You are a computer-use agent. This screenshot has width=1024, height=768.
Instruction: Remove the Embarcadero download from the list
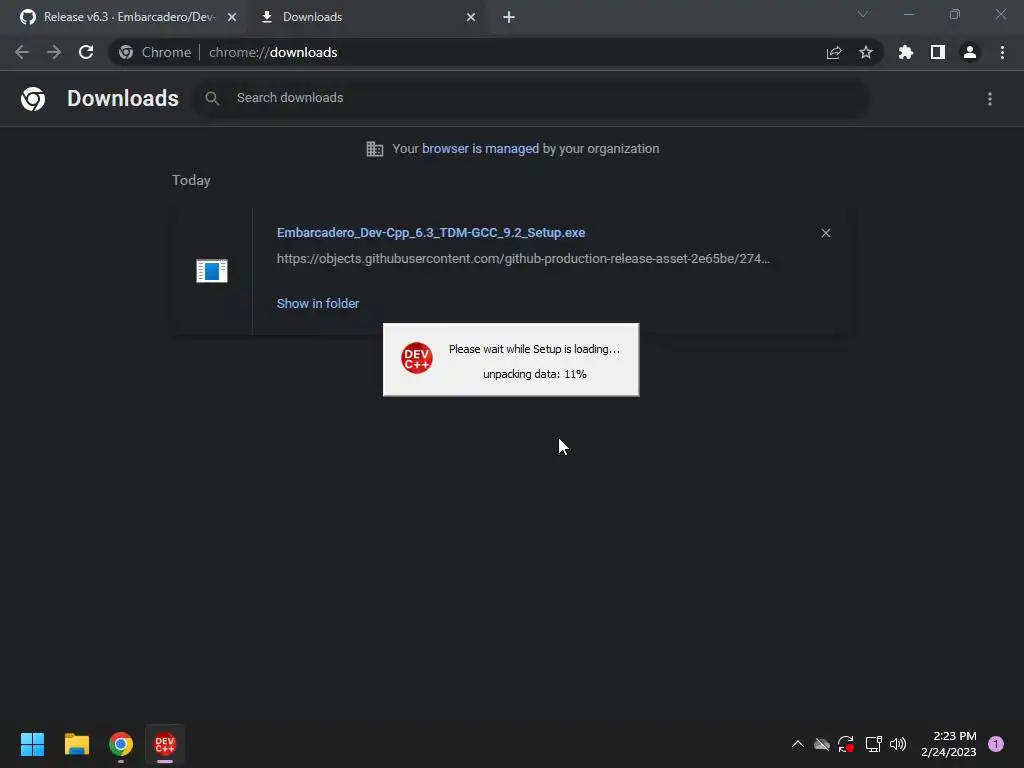tap(825, 233)
